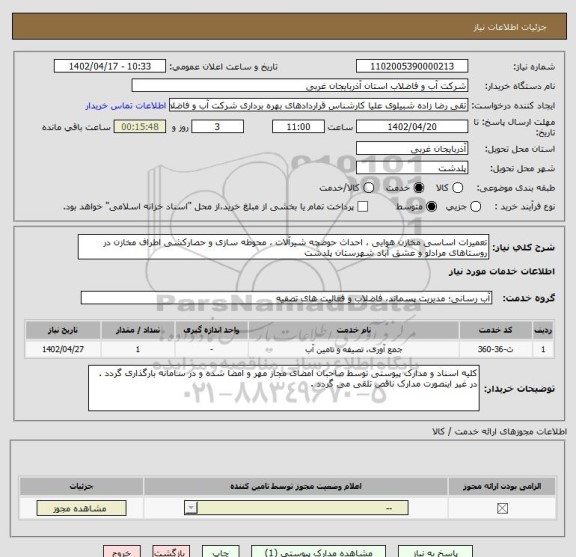The image size is (576, 557).
Task: Click the need date cell 1402/04/27
Action: click(x=63, y=349)
